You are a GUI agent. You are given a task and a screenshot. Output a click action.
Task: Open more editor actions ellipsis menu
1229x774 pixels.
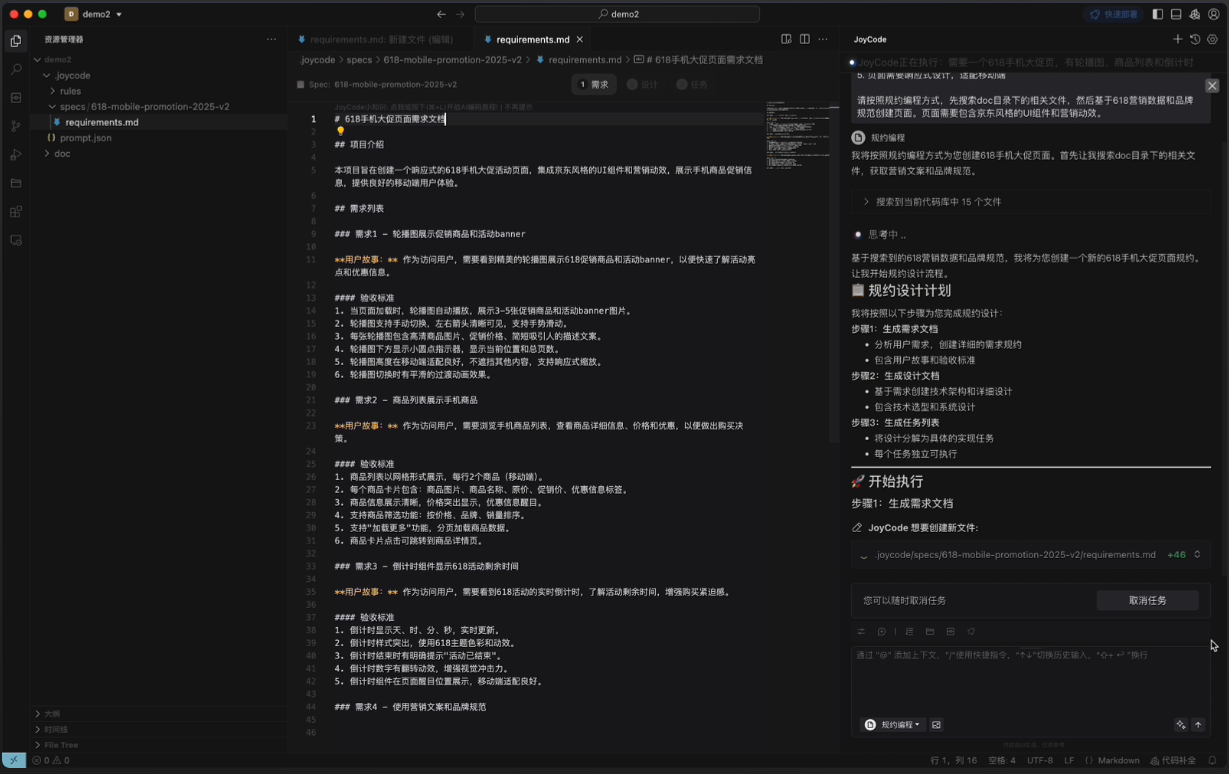click(x=823, y=39)
